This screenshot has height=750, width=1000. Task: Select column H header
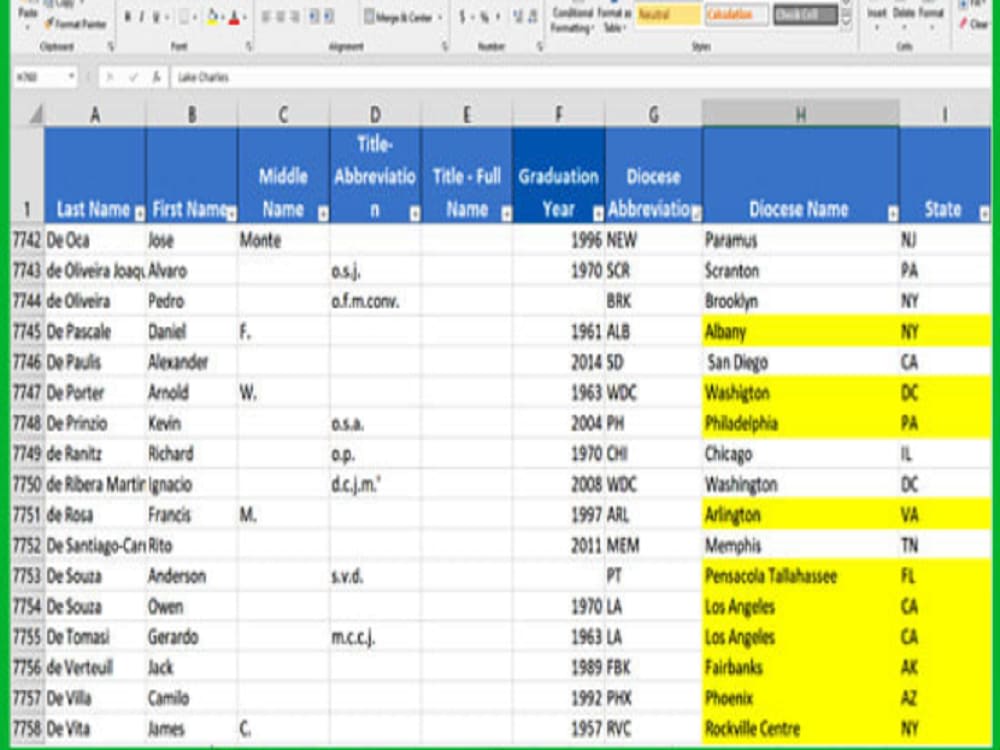pos(800,114)
